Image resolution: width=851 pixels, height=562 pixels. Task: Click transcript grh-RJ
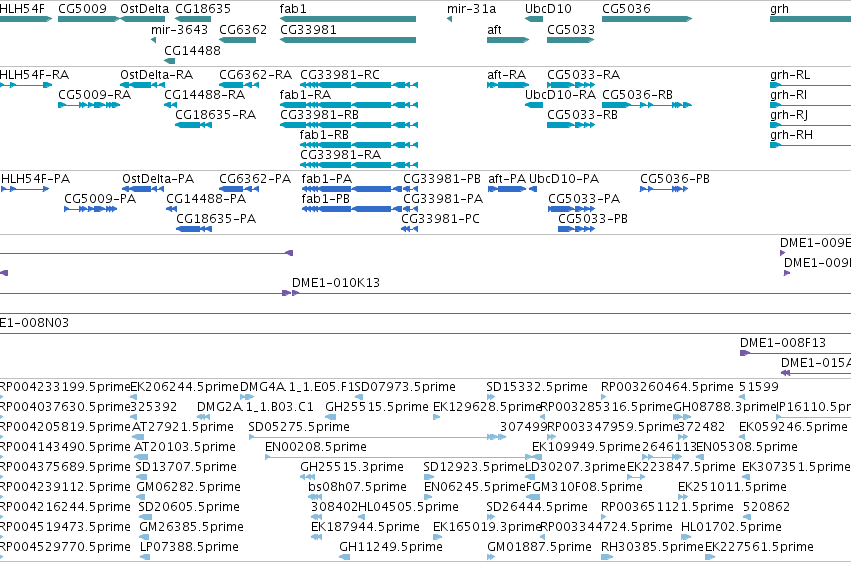coord(789,114)
